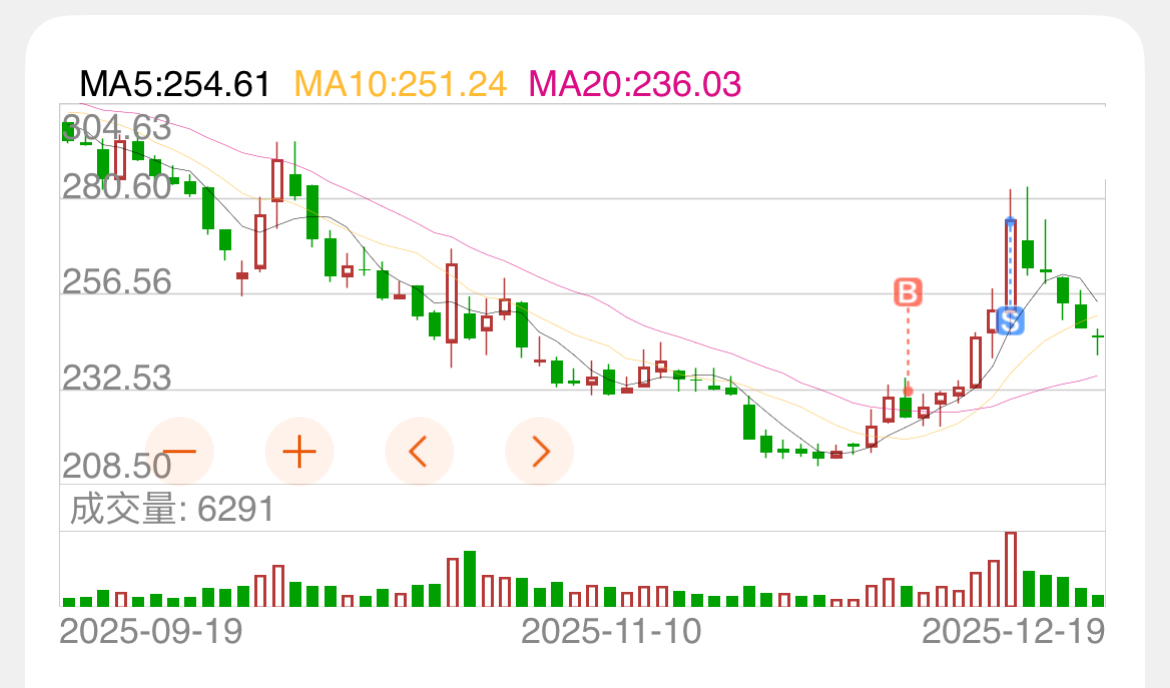Tap the 2025-11-10 date label
The height and width of the screenshot is (688, 1170).
(611, 631)
